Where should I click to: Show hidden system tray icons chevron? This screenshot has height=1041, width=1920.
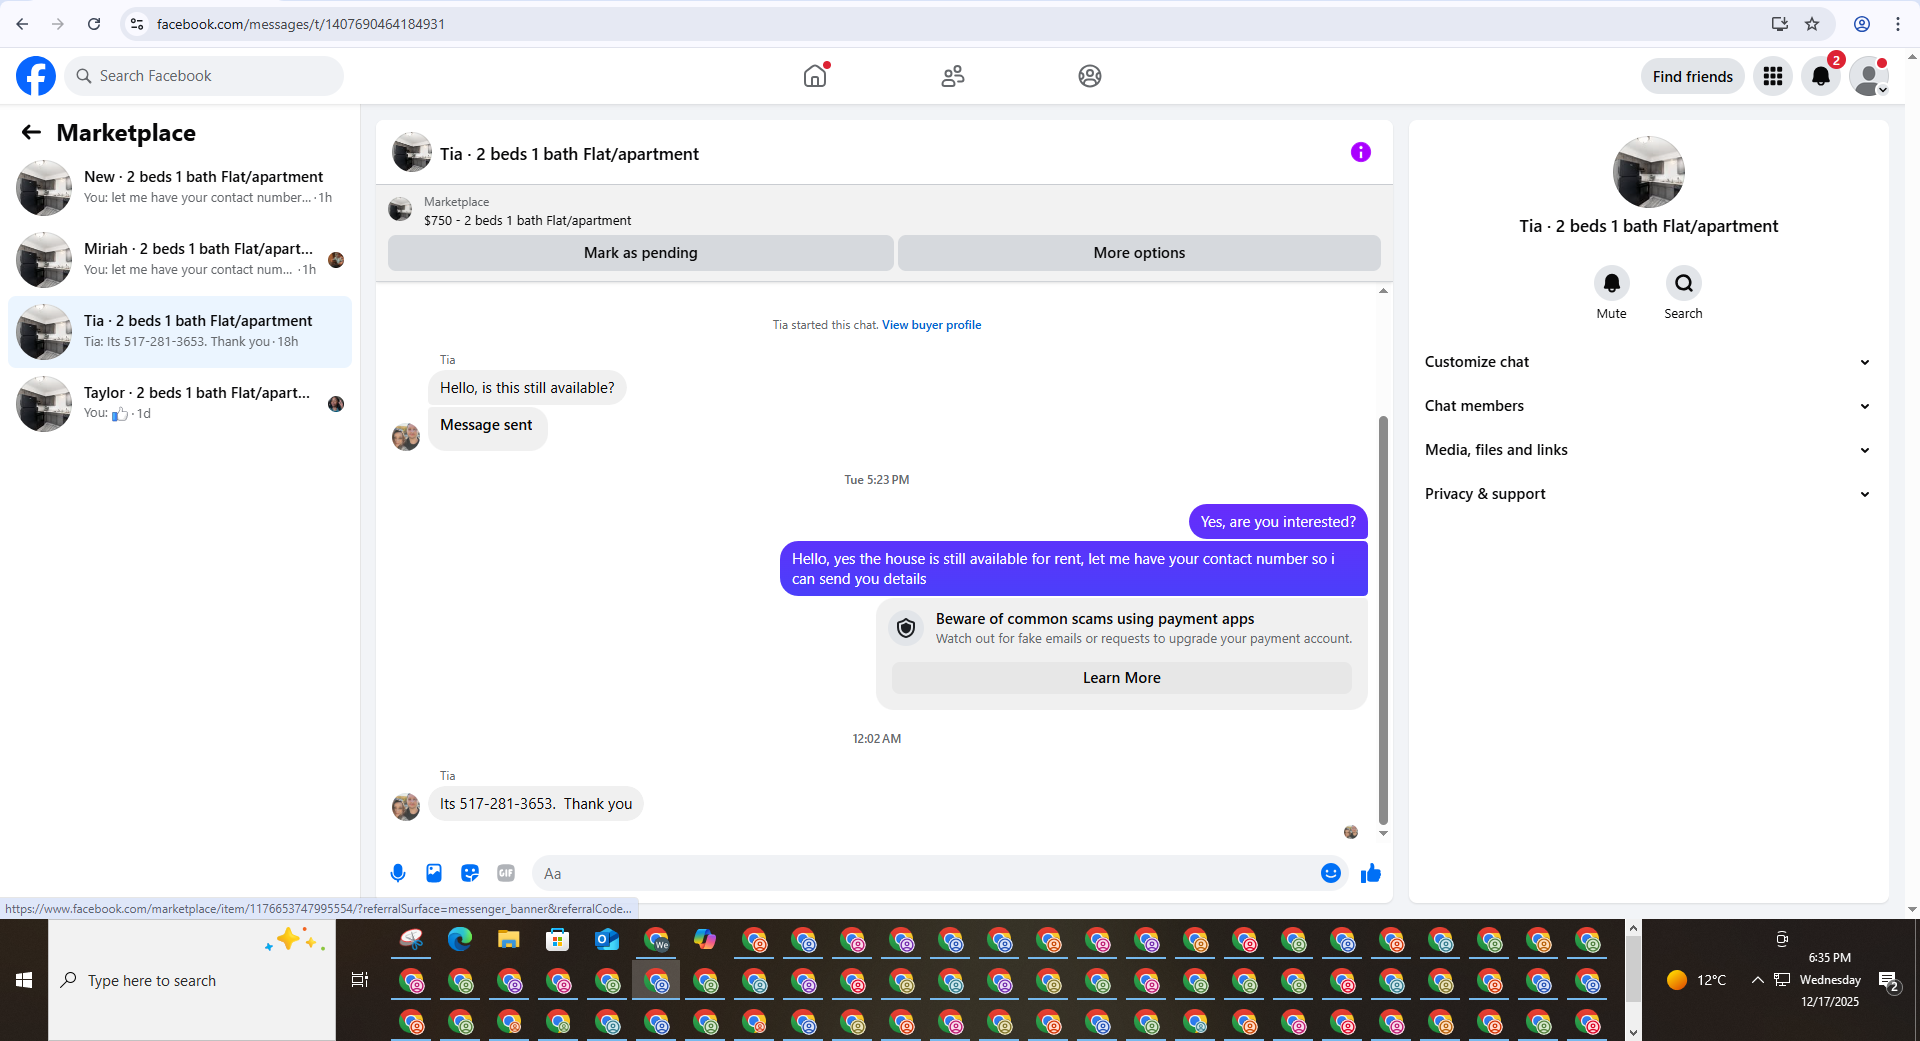(x=1757, y=980)
